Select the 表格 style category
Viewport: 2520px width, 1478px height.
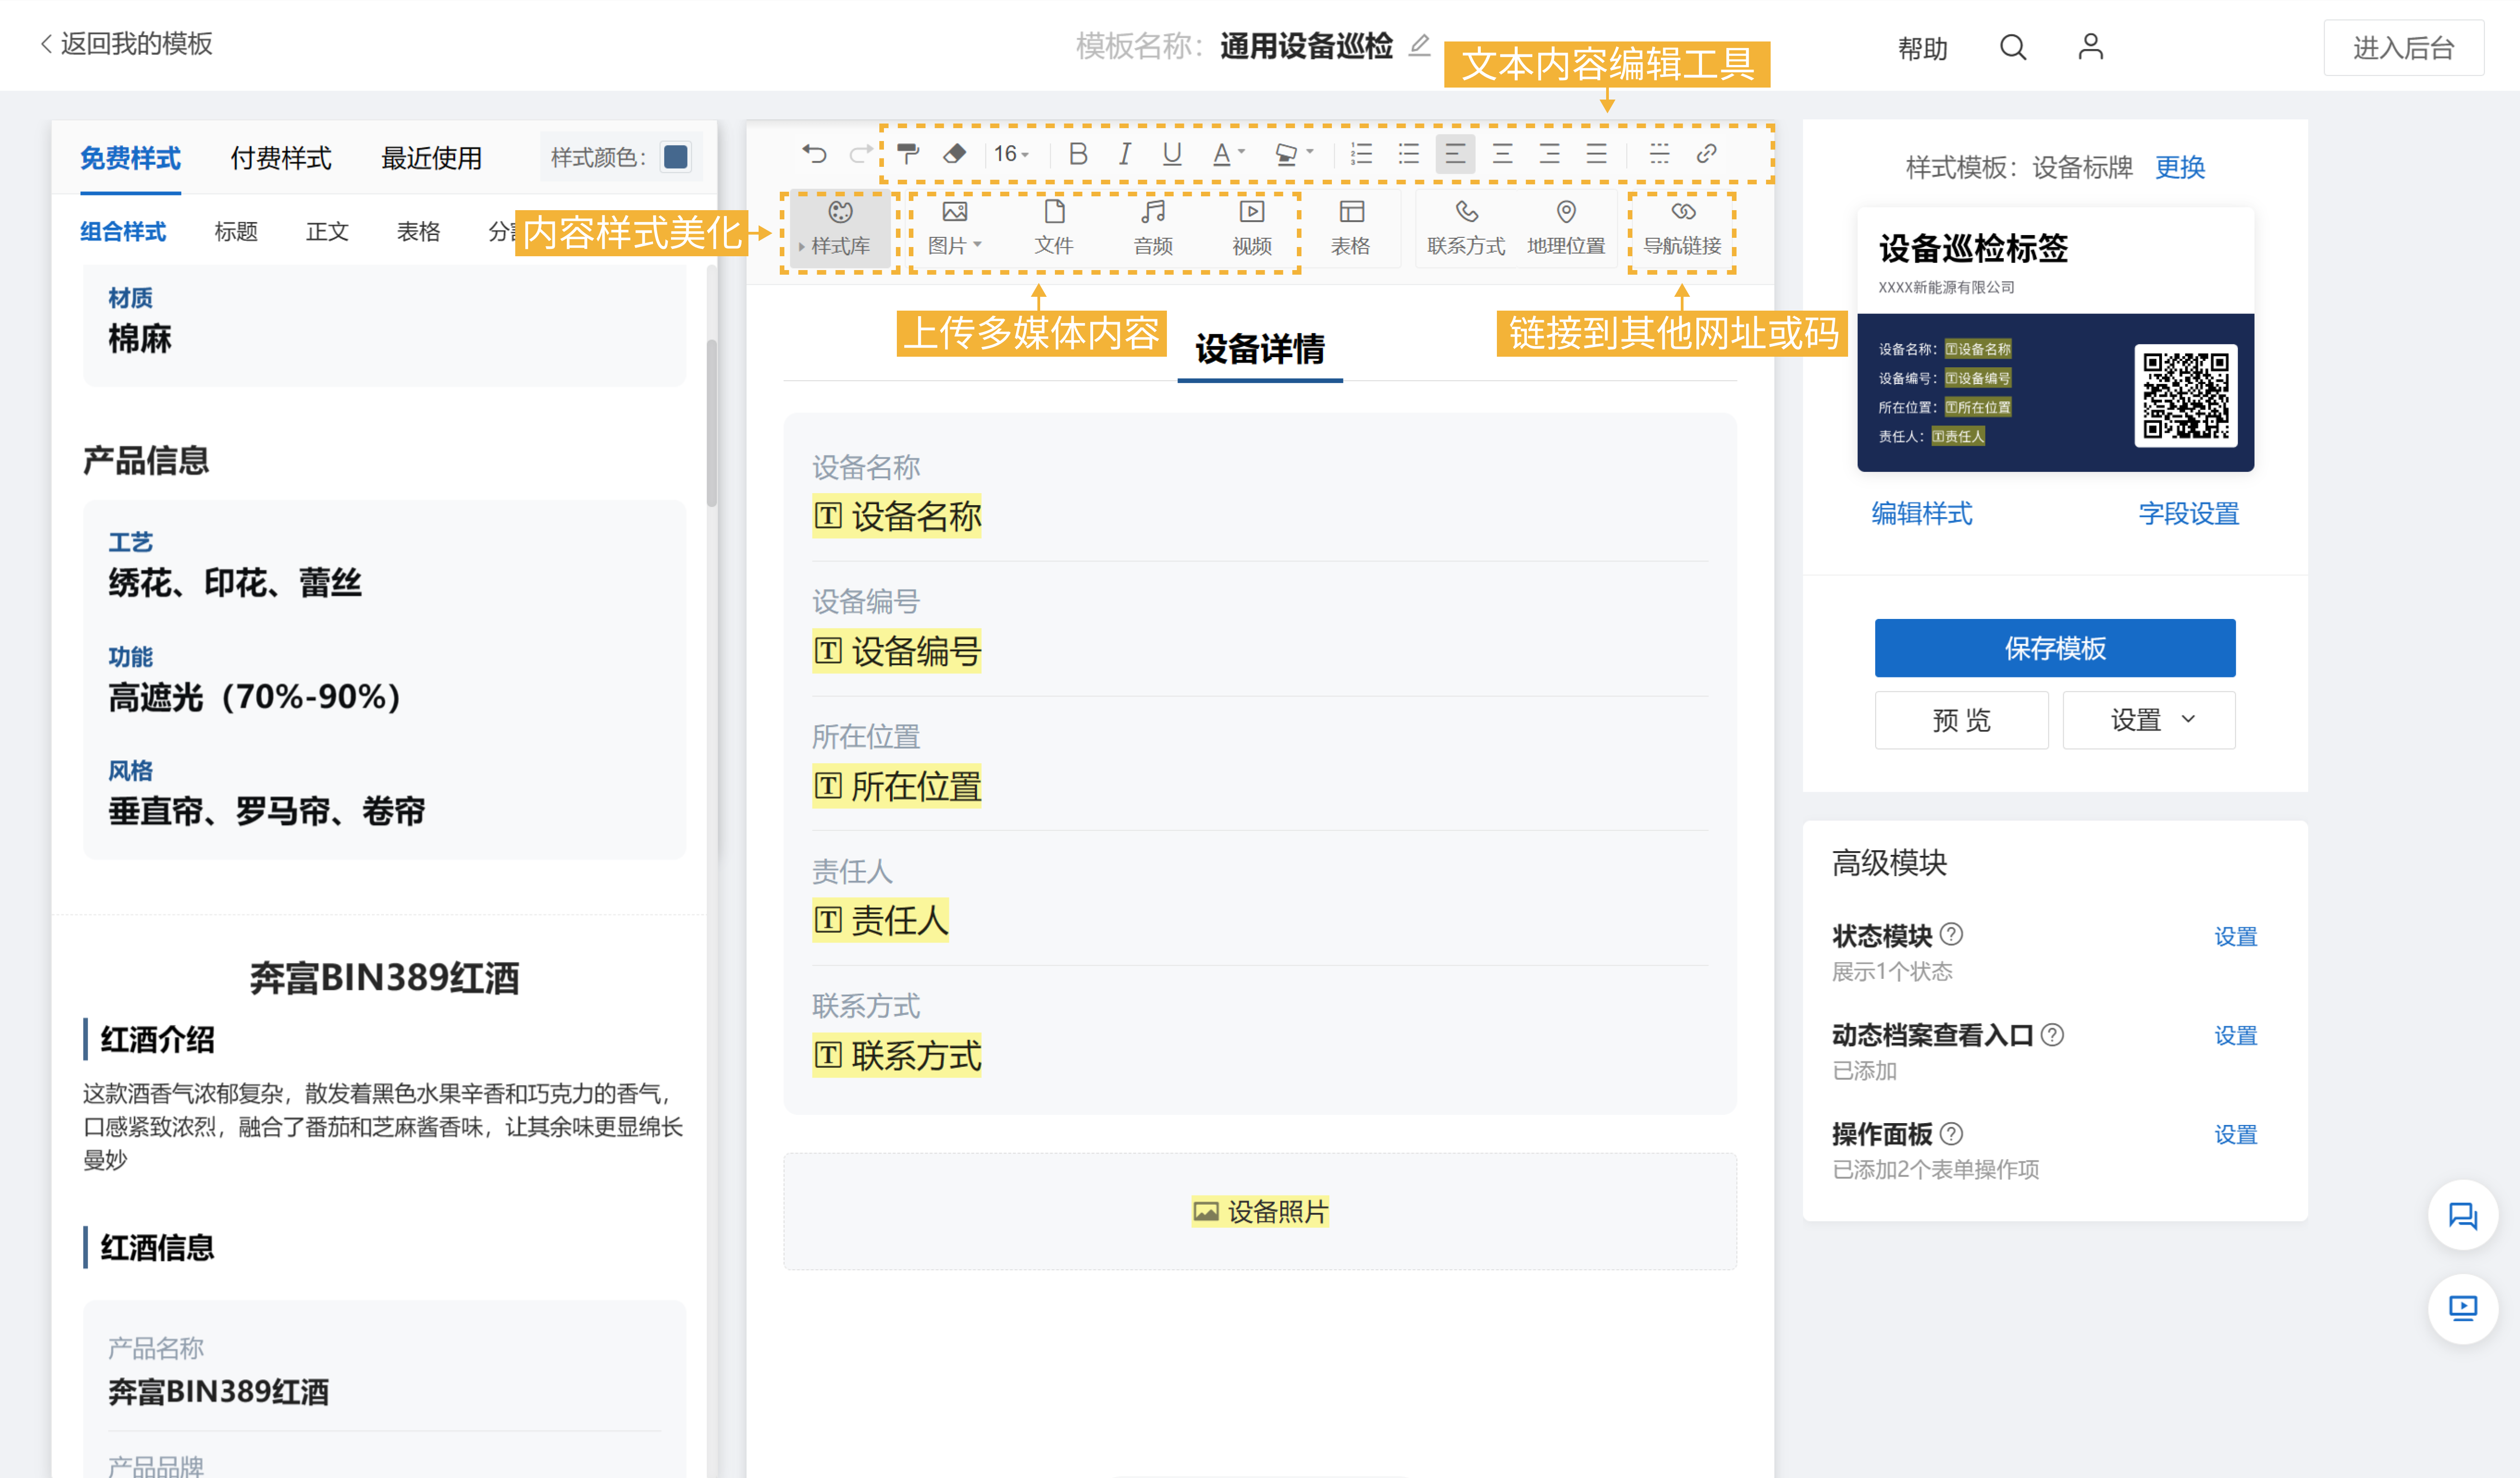click(418, 231)
